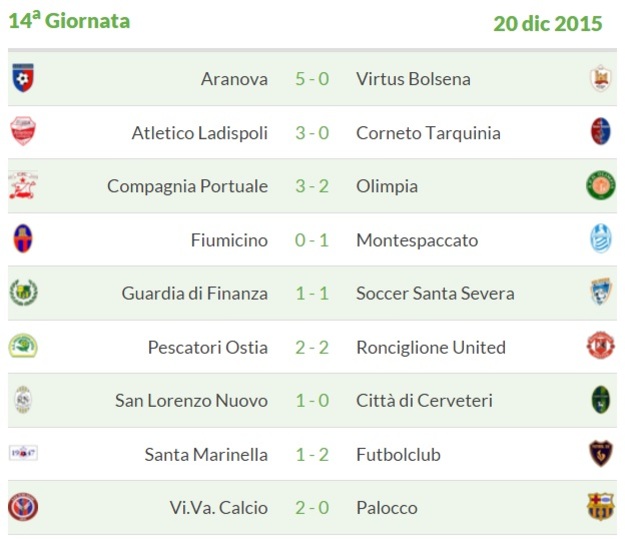Click the Aranova team crest

[x=22, y=79]
